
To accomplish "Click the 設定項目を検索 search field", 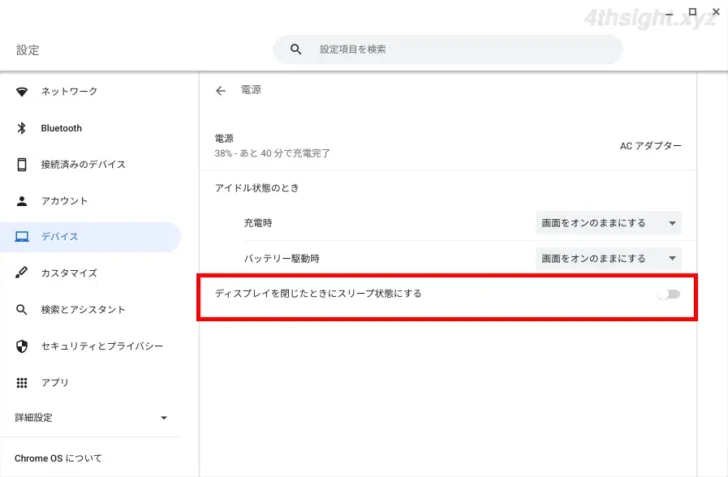I will (448, 49).
